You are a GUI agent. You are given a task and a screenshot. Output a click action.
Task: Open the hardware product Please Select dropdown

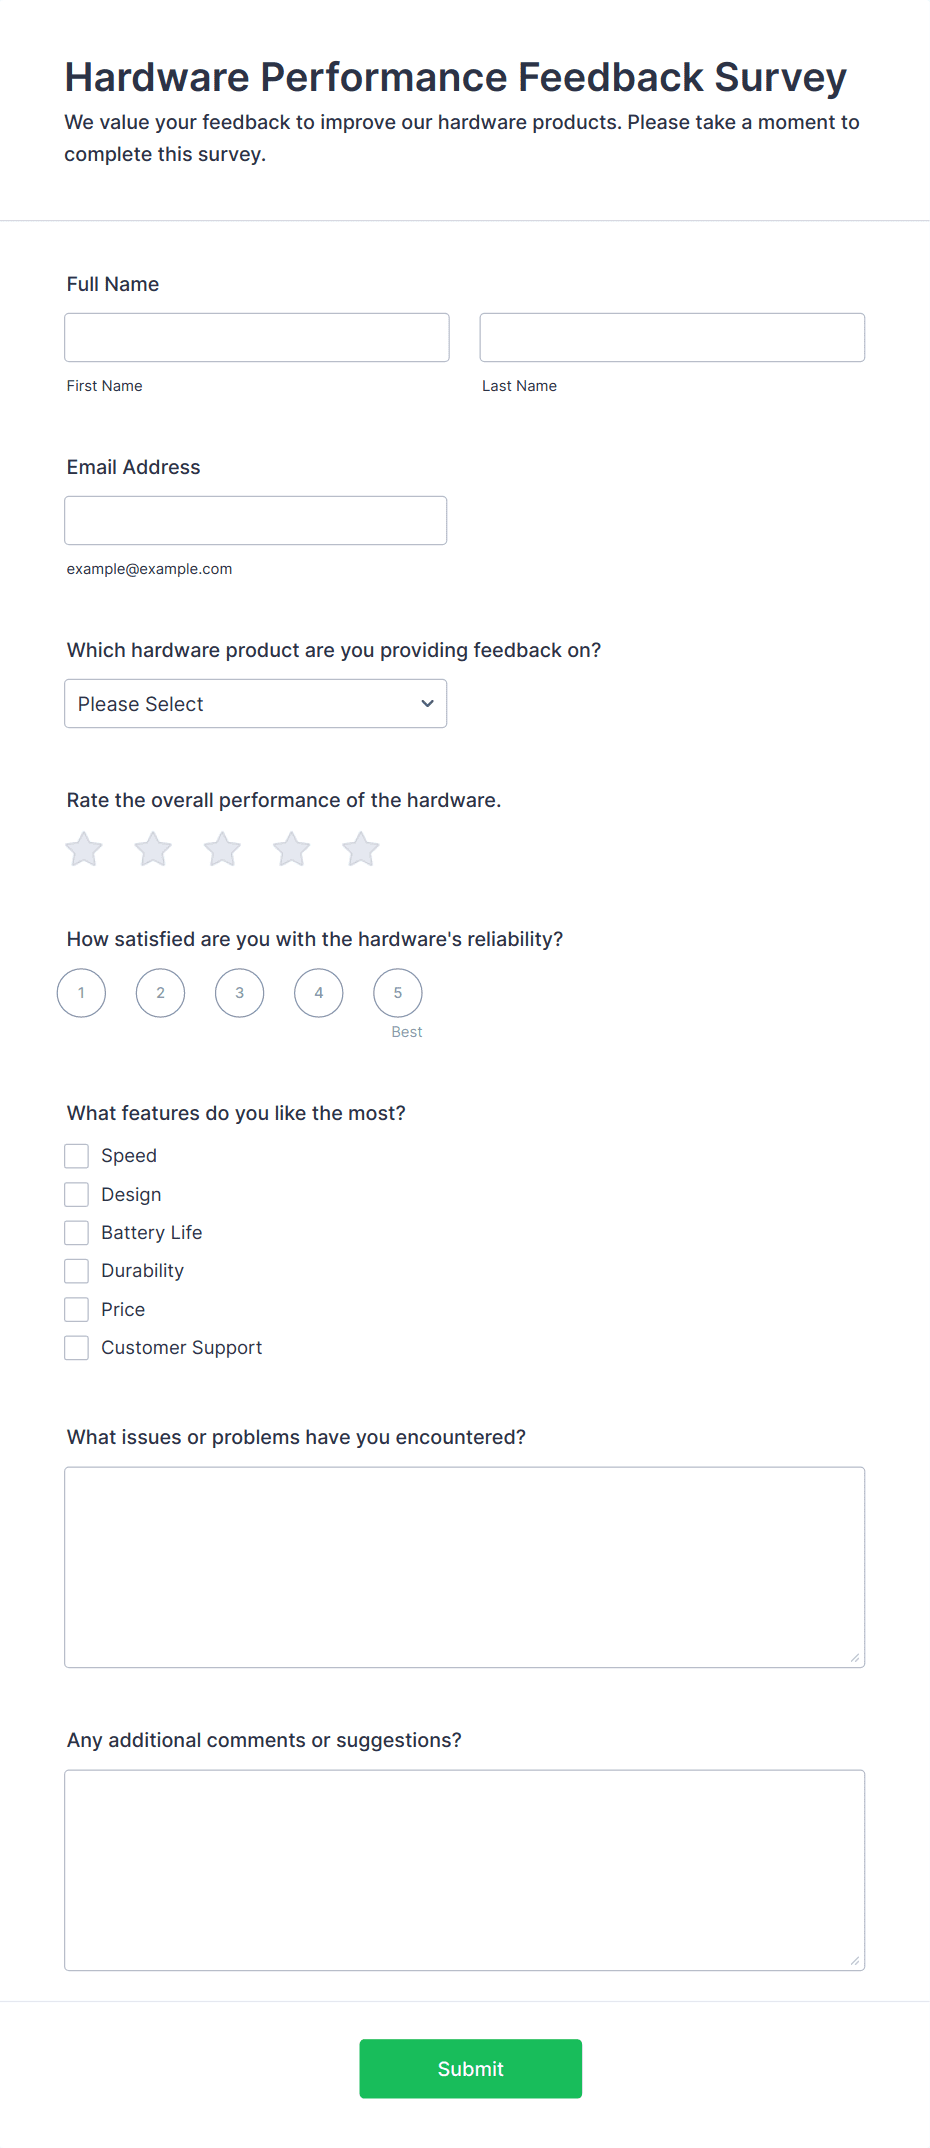256,704
